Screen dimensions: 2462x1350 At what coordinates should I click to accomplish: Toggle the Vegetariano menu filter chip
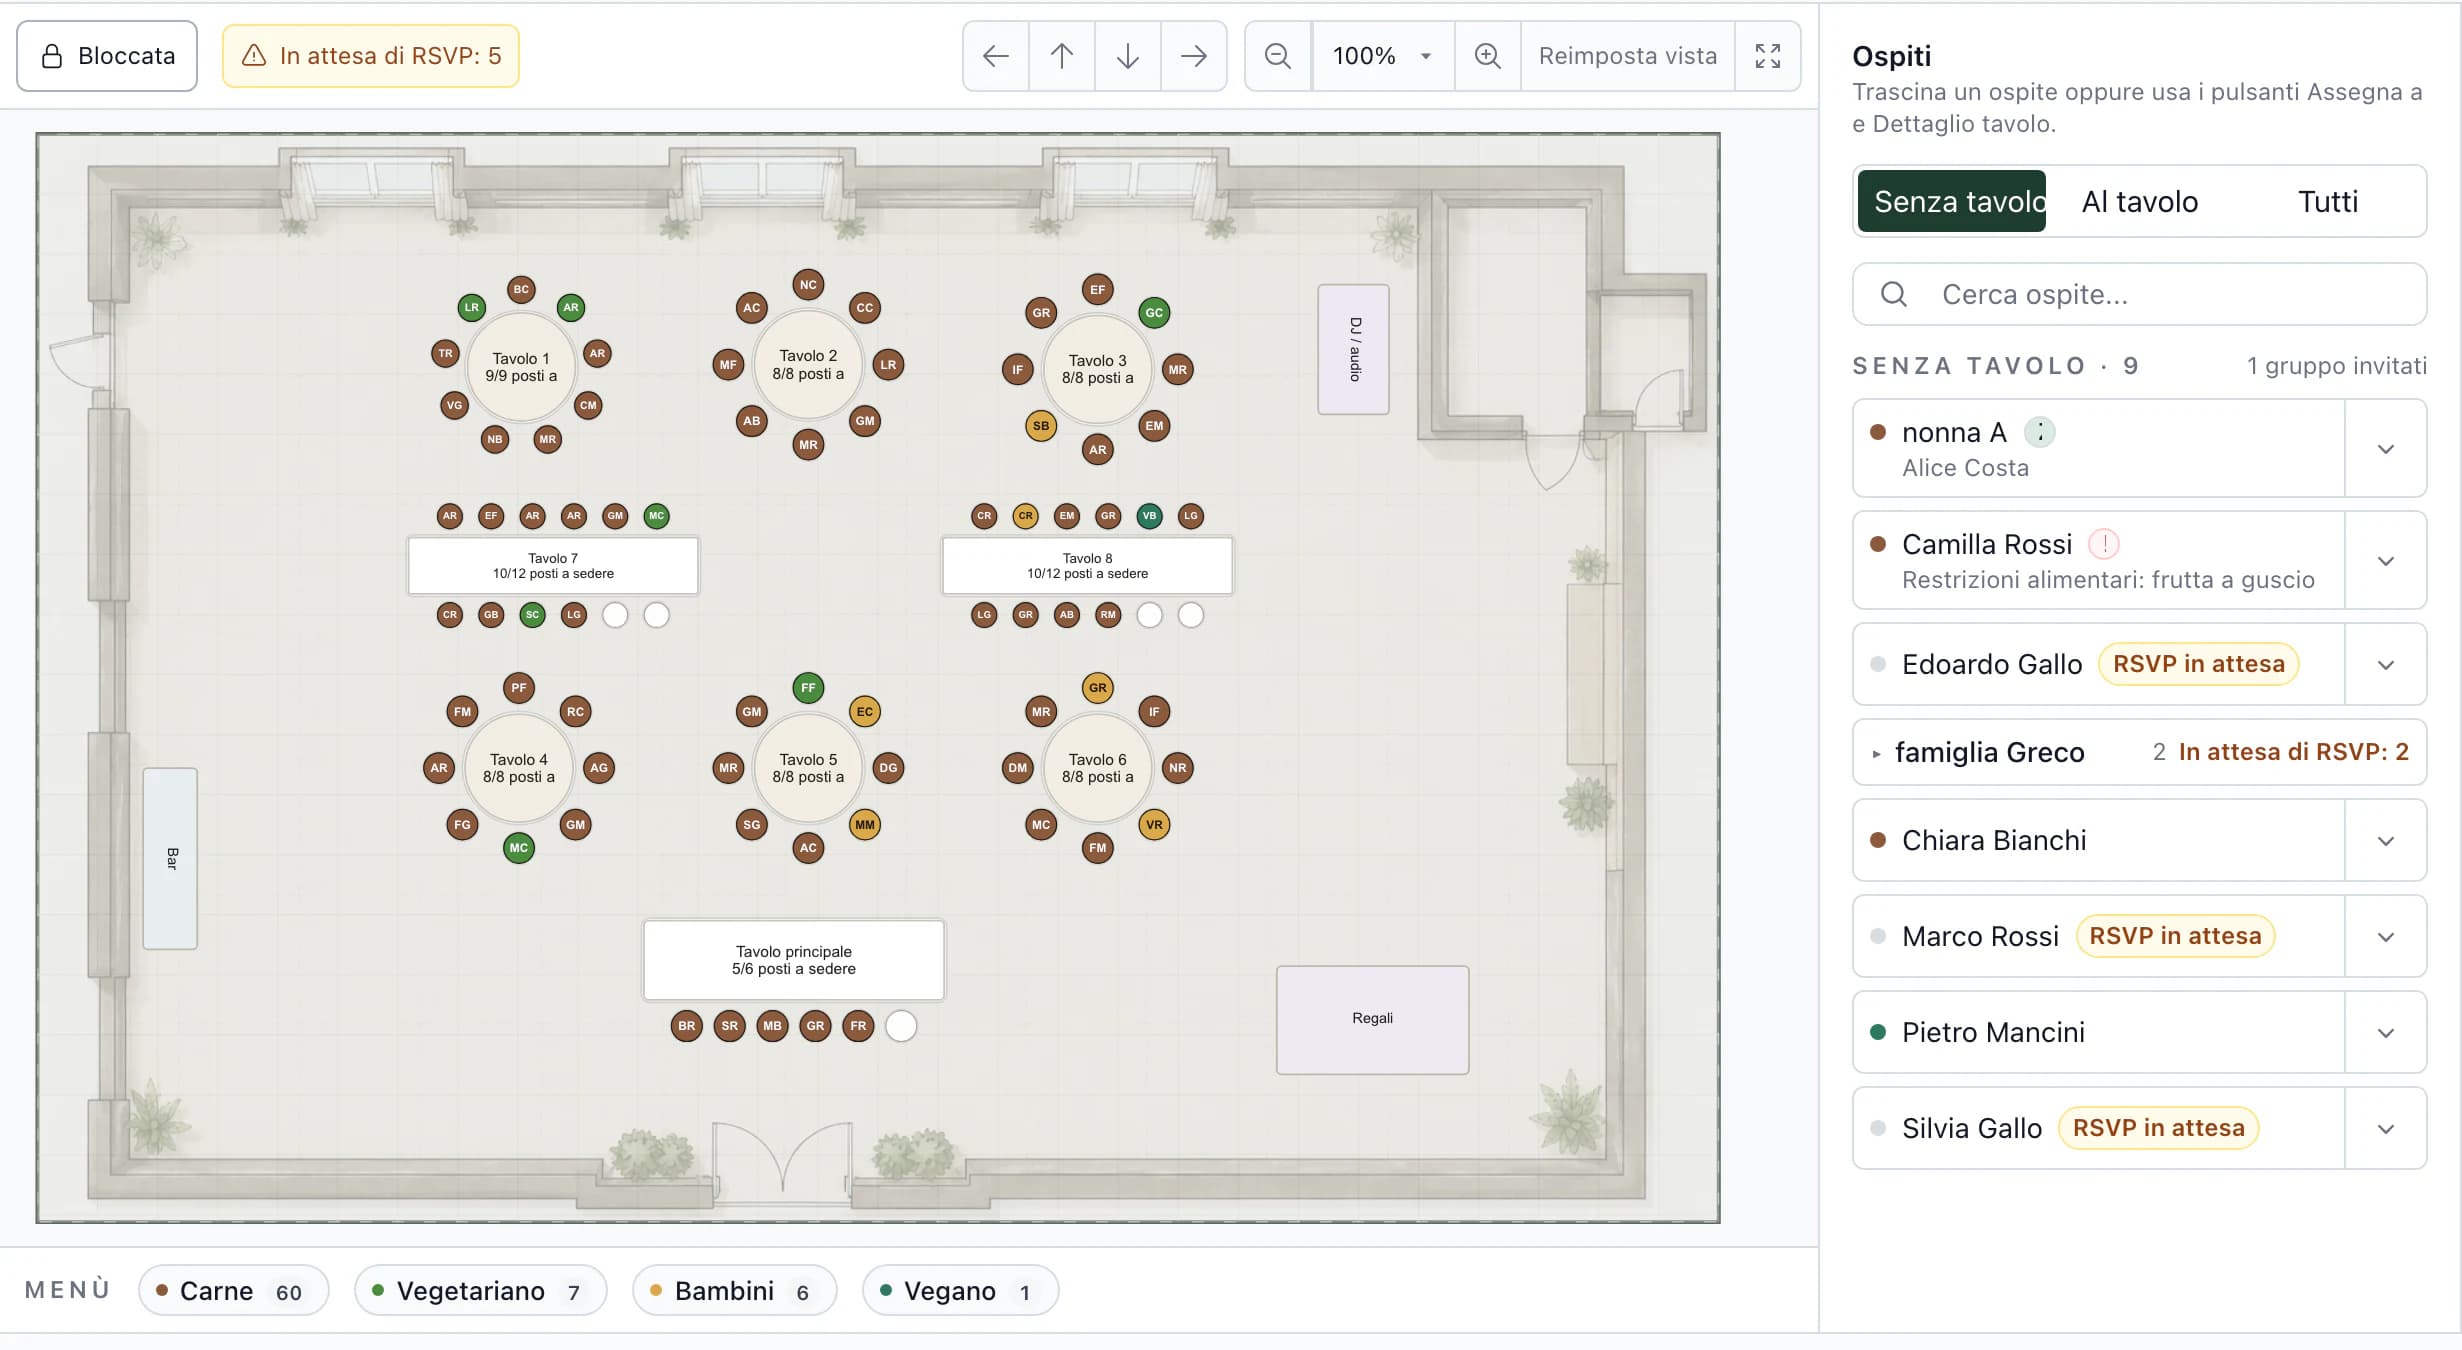[481, 1291]
